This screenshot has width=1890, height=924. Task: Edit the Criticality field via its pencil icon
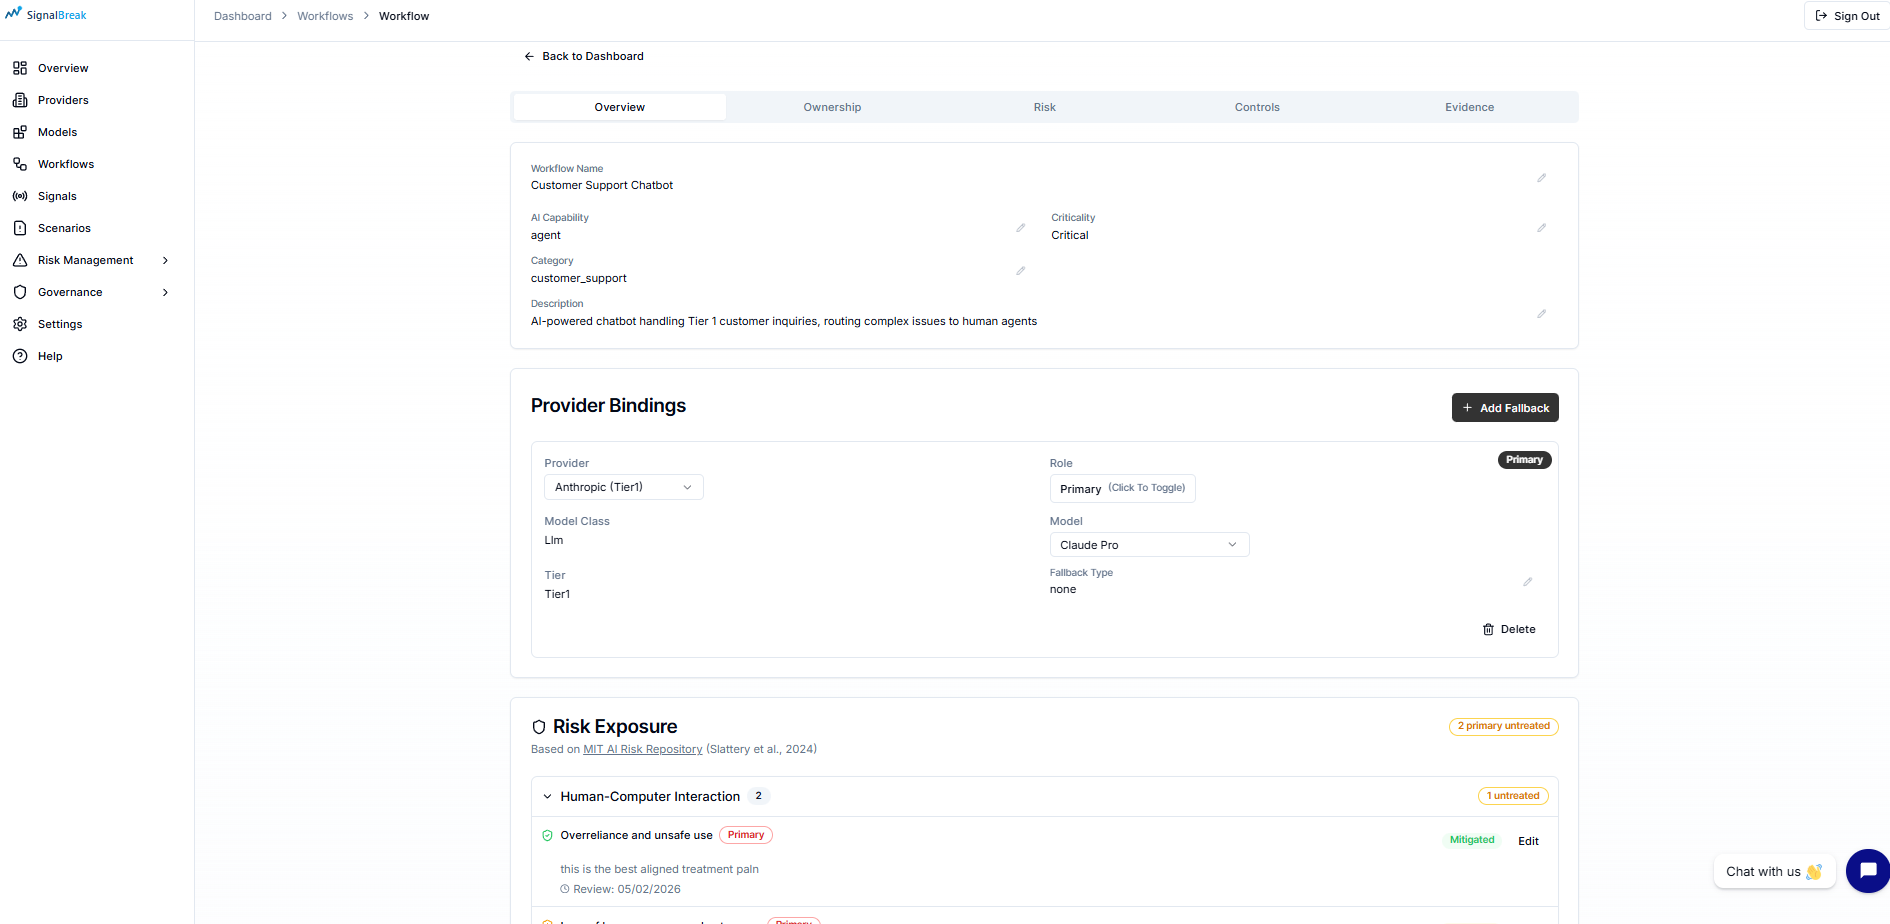click(x=1541, y=227)
